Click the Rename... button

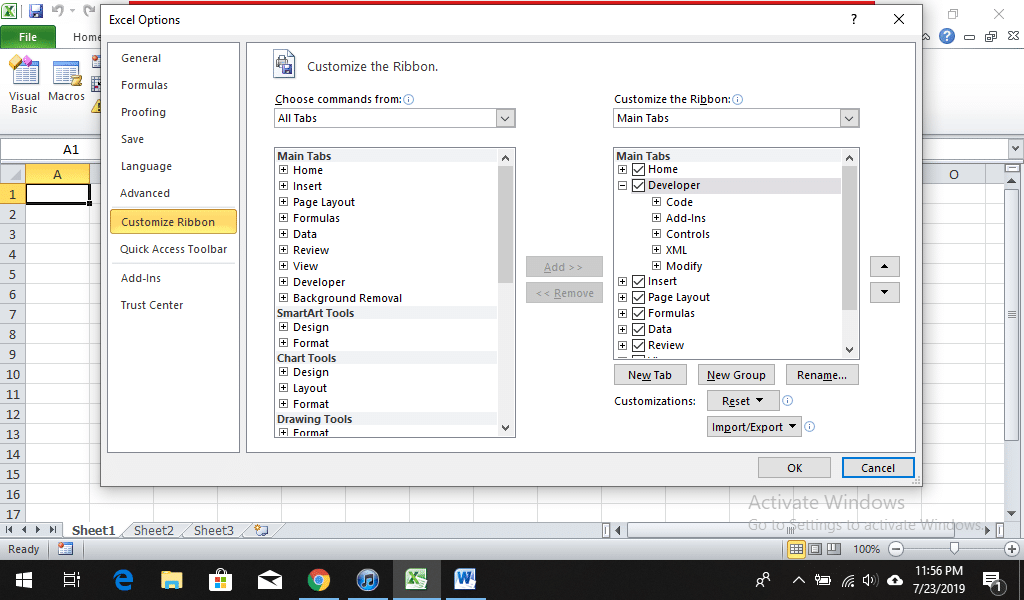coord(822,375)
